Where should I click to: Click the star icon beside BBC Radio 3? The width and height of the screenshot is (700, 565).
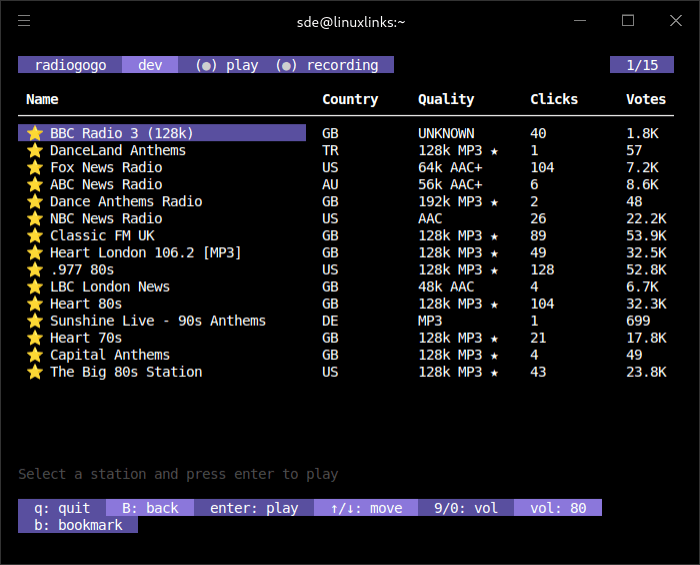(x=35, y=133)
